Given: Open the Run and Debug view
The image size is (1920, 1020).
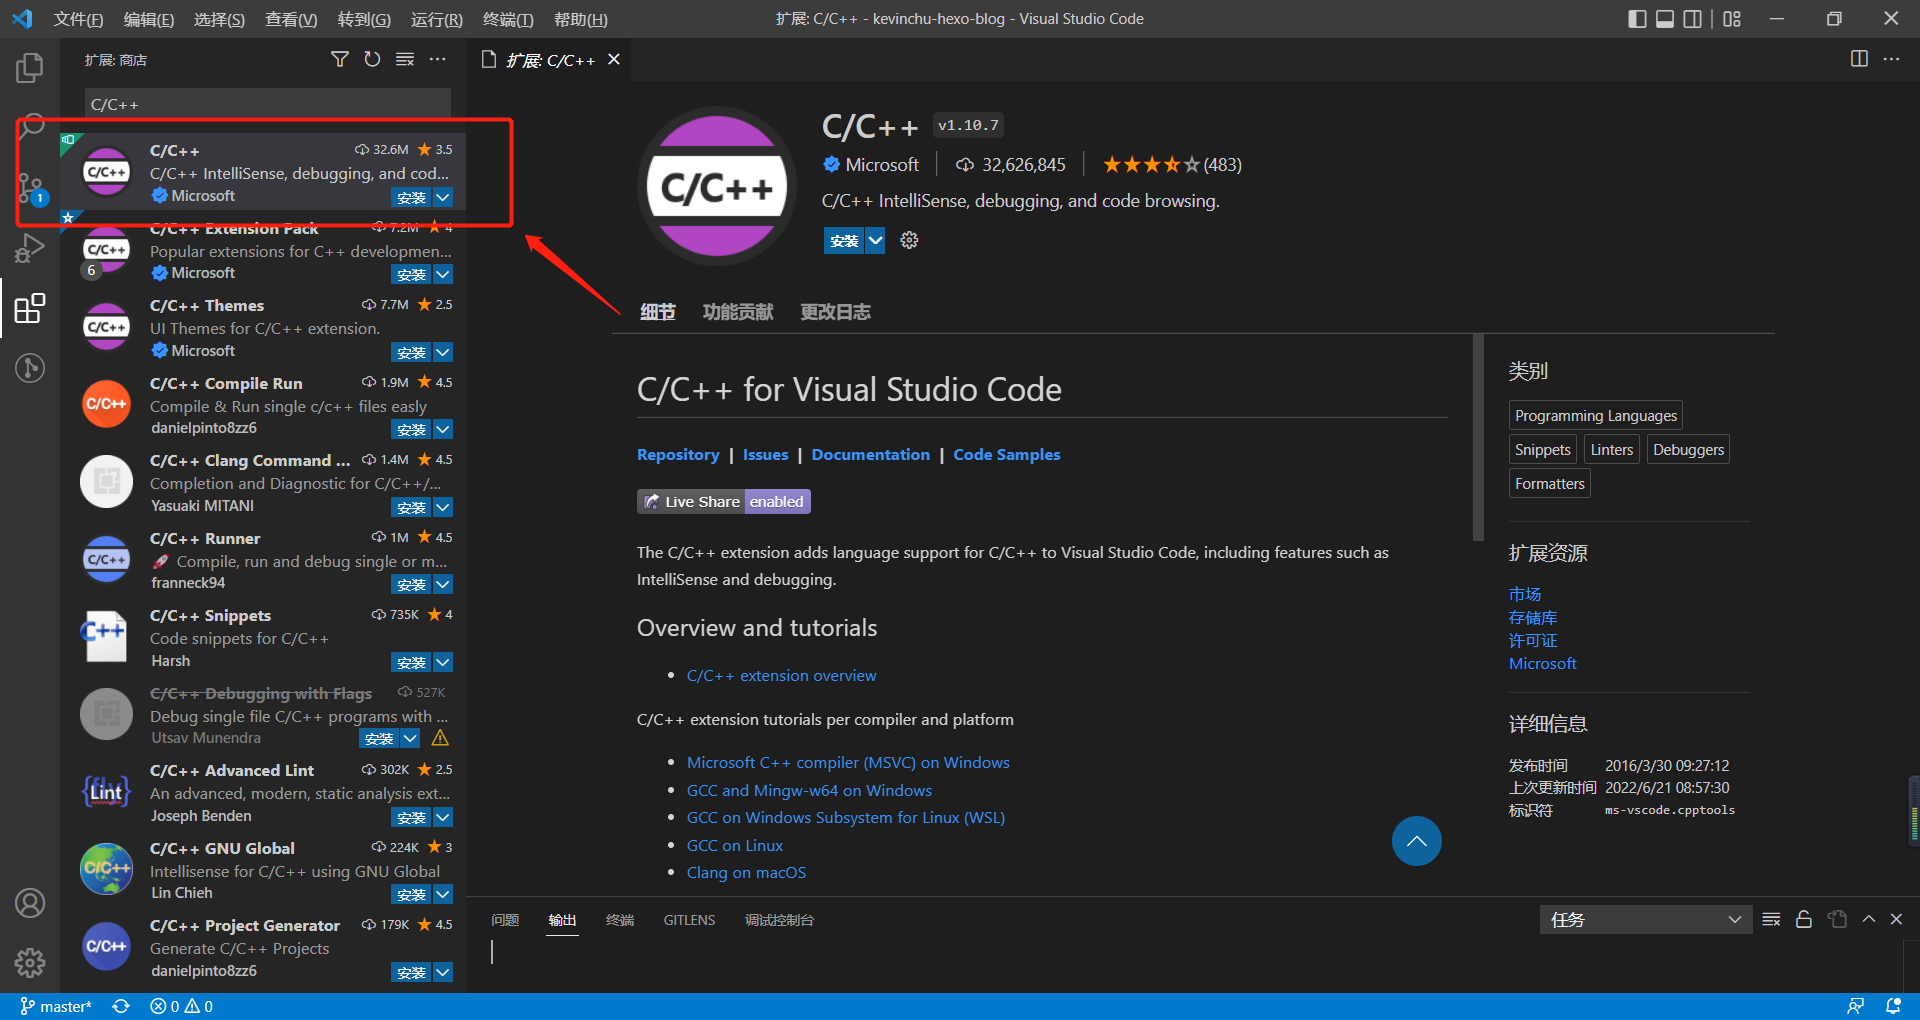Looking at the screenshot, I should (30, 248).
